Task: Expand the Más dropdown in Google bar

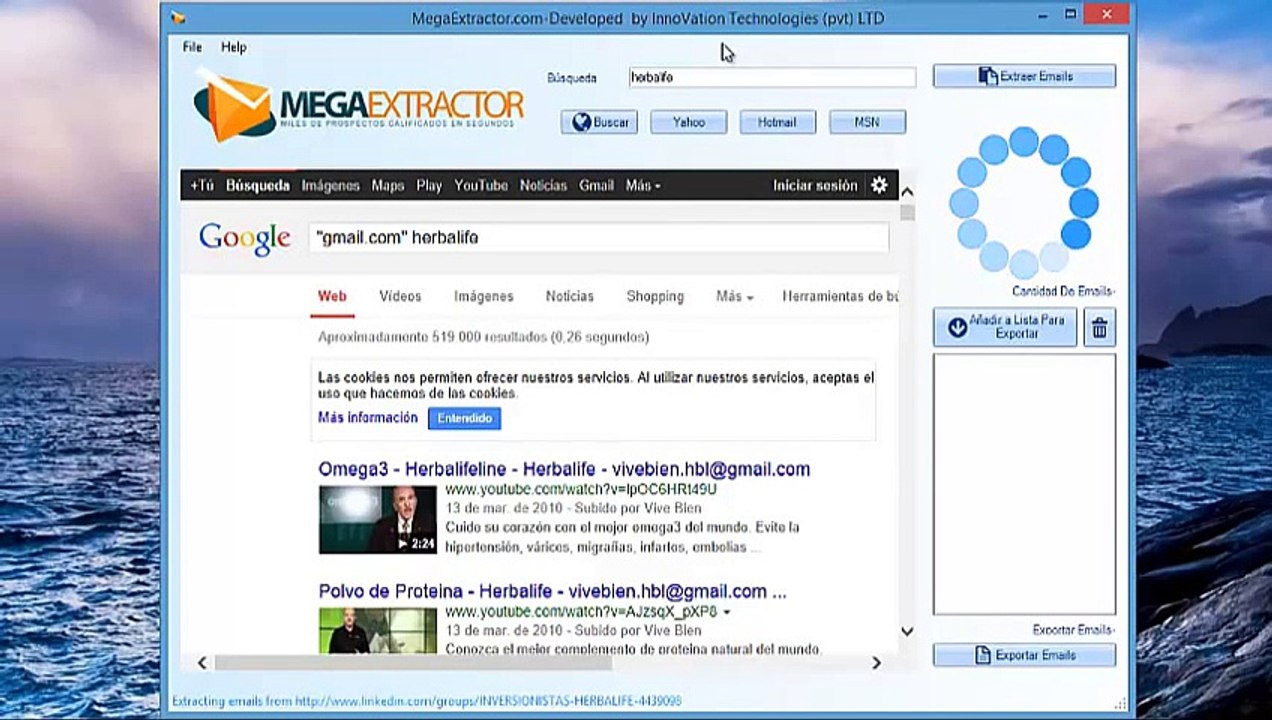Action: click(643, 185)
